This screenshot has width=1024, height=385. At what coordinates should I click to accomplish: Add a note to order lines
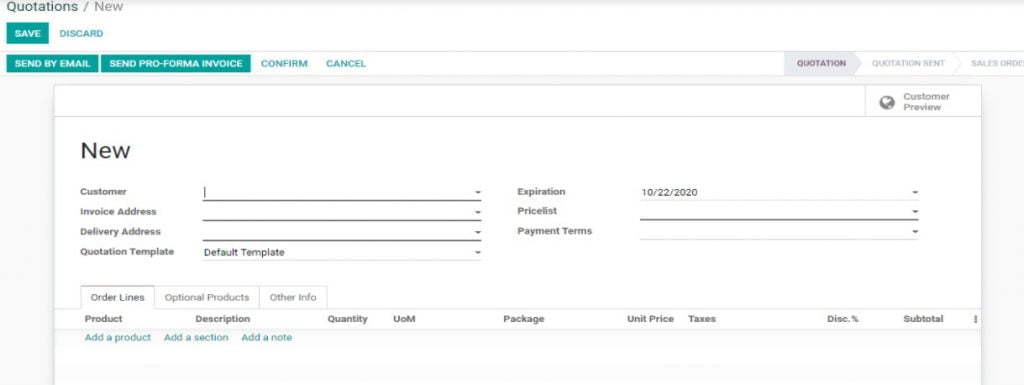[266, 337]
